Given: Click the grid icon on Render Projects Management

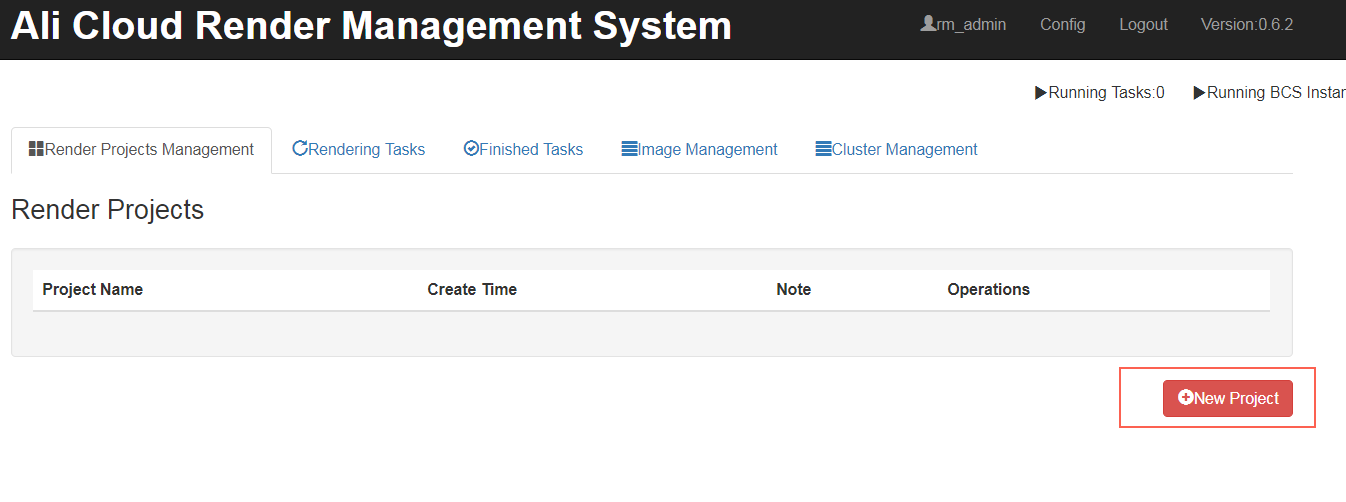Looking at the screenshot, I should click(x=36, y=149).
